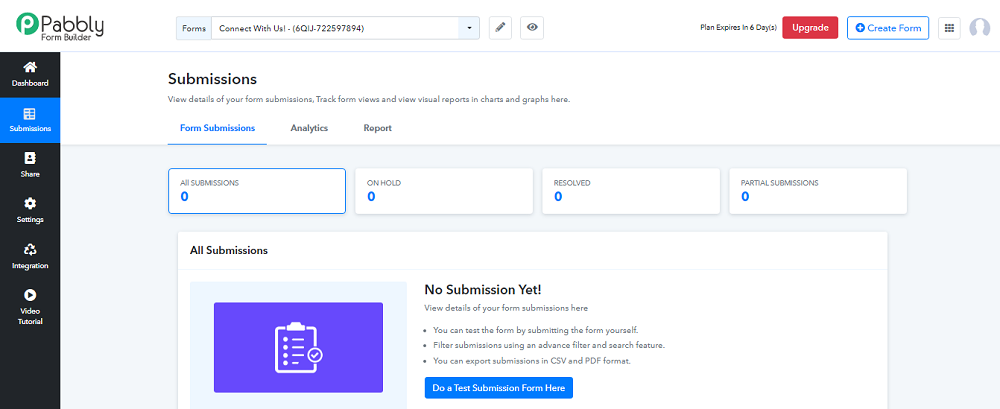Open the Video Tutorial sidebar item
This screenshot has height=409, width=1000.
[30, 308]
